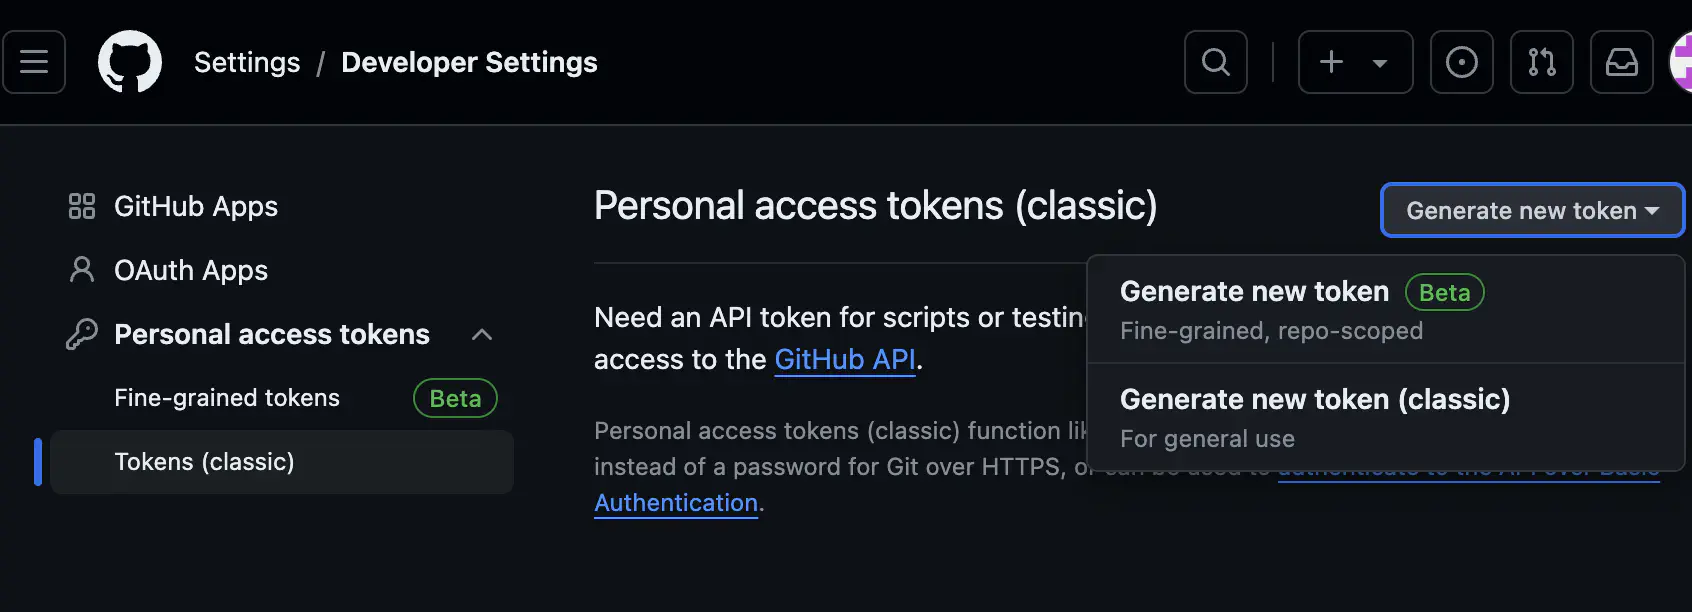Click the Fine-grained tokens sidebar item
The height and width of the screenshot is (612, 1692).
click(226, 397)
